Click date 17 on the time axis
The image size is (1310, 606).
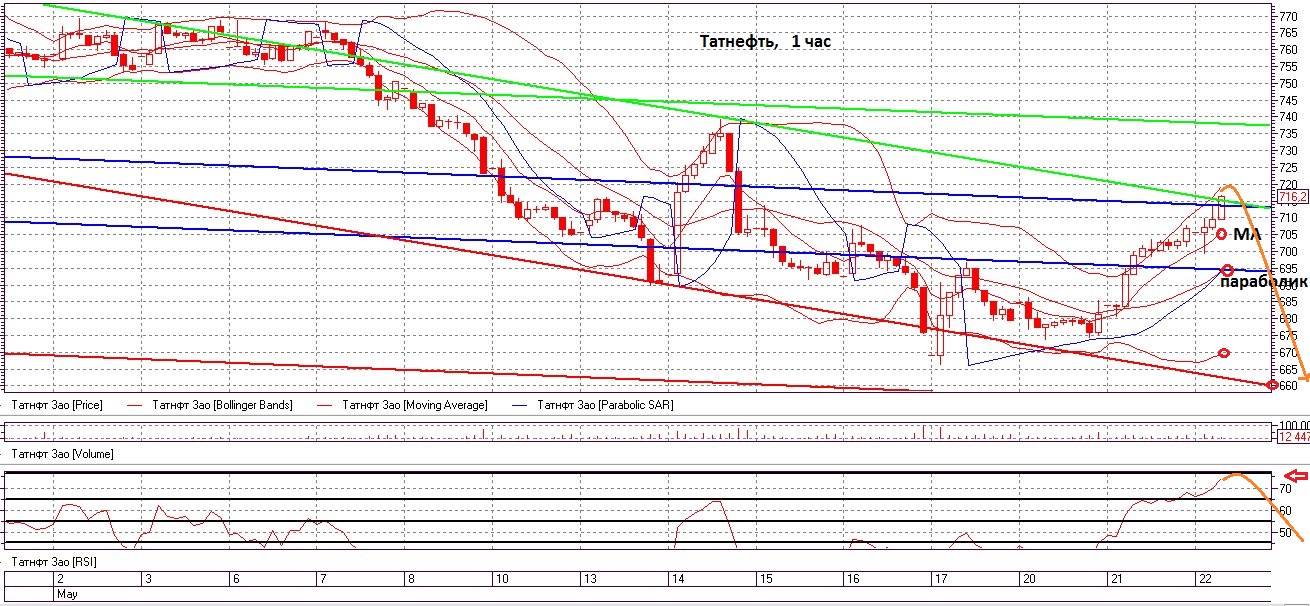[x=941, y=580]
